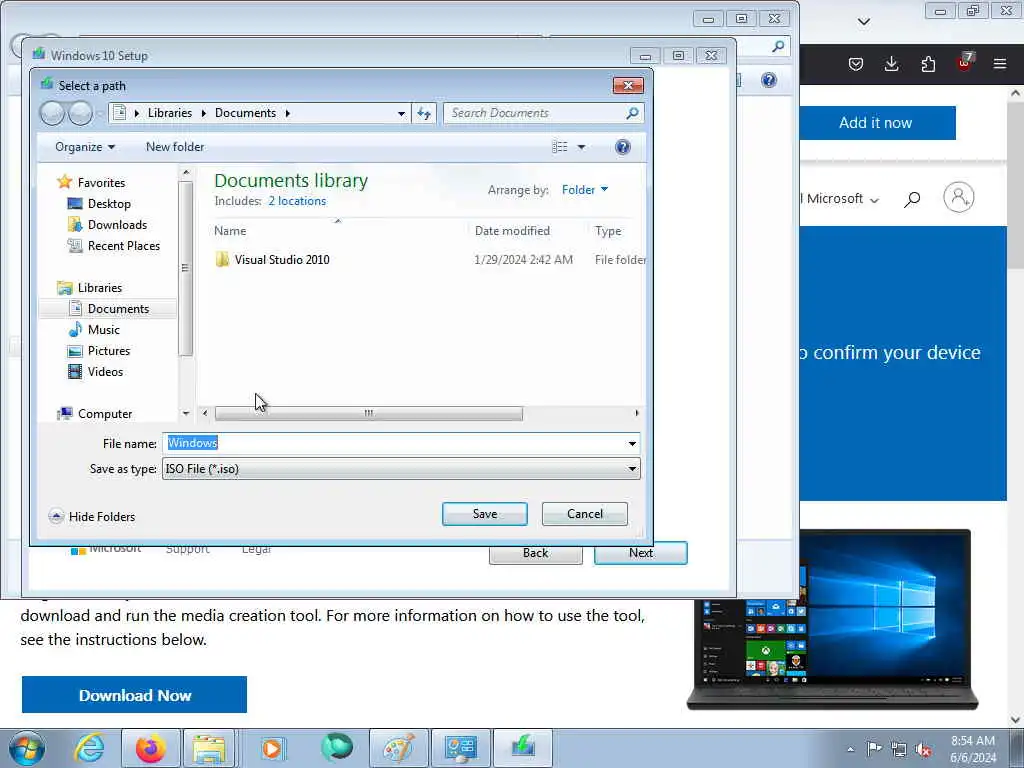Launch Internet Explorer from the taskbar

(x=88, y=748)
